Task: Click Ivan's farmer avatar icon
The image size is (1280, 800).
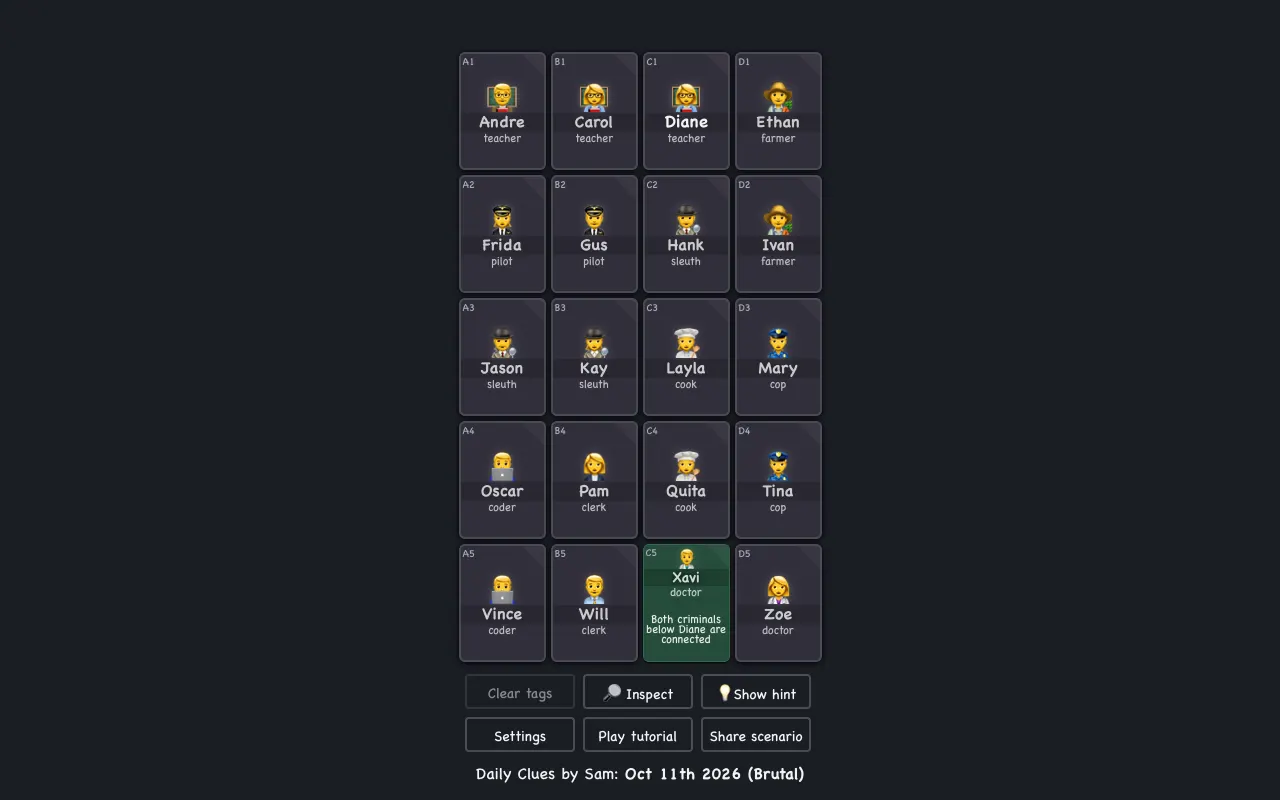Action: click(x=778, y=220)
